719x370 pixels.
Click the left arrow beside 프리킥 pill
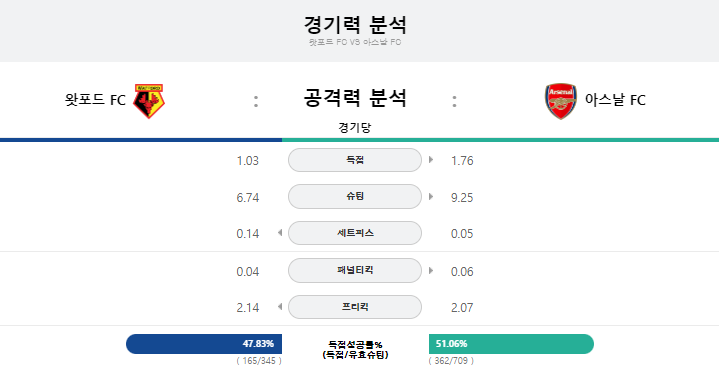280,306
